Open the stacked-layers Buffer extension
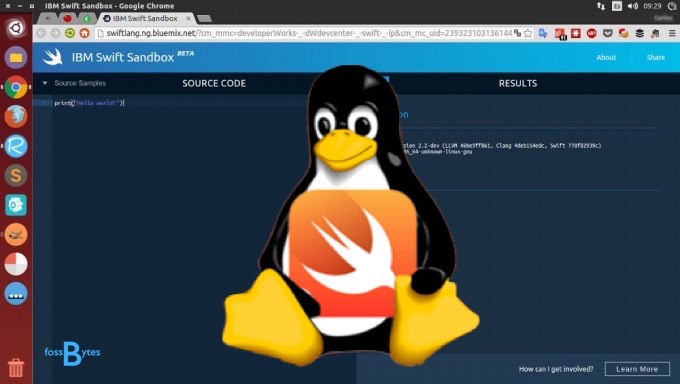The image size is (680, 384). click(639, 33)
